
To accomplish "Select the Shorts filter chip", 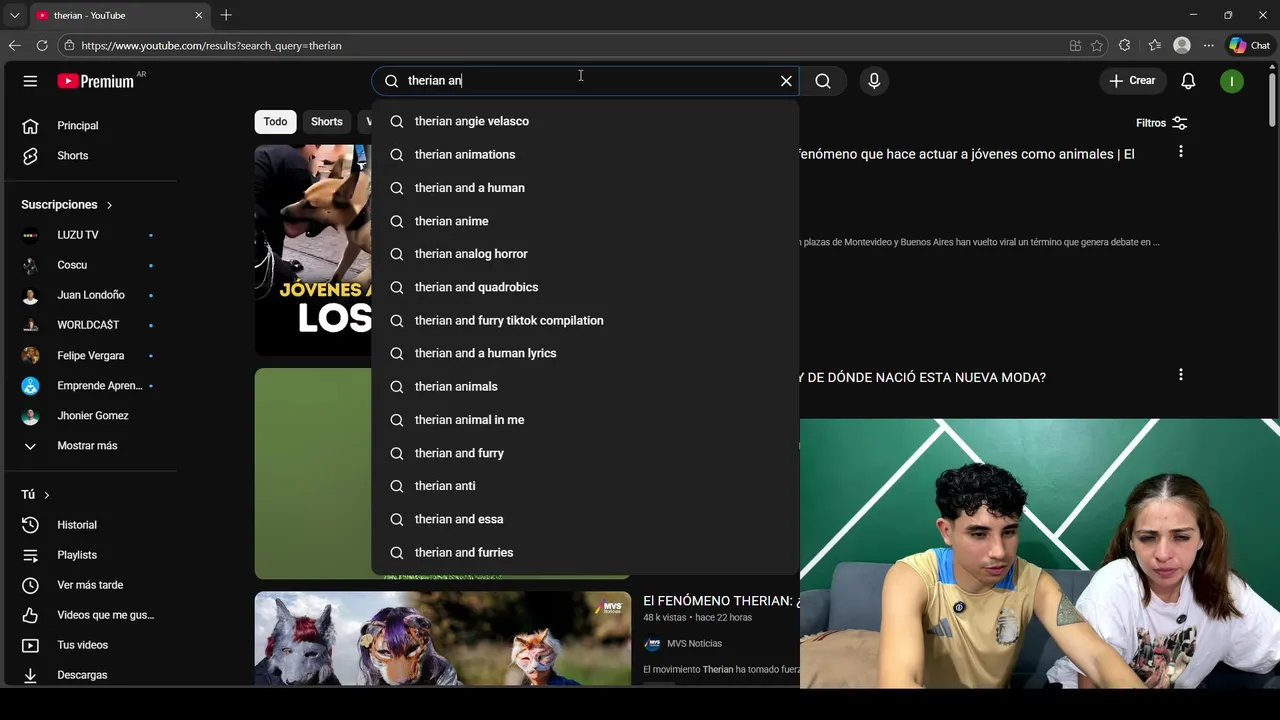I will coord(326,122).
